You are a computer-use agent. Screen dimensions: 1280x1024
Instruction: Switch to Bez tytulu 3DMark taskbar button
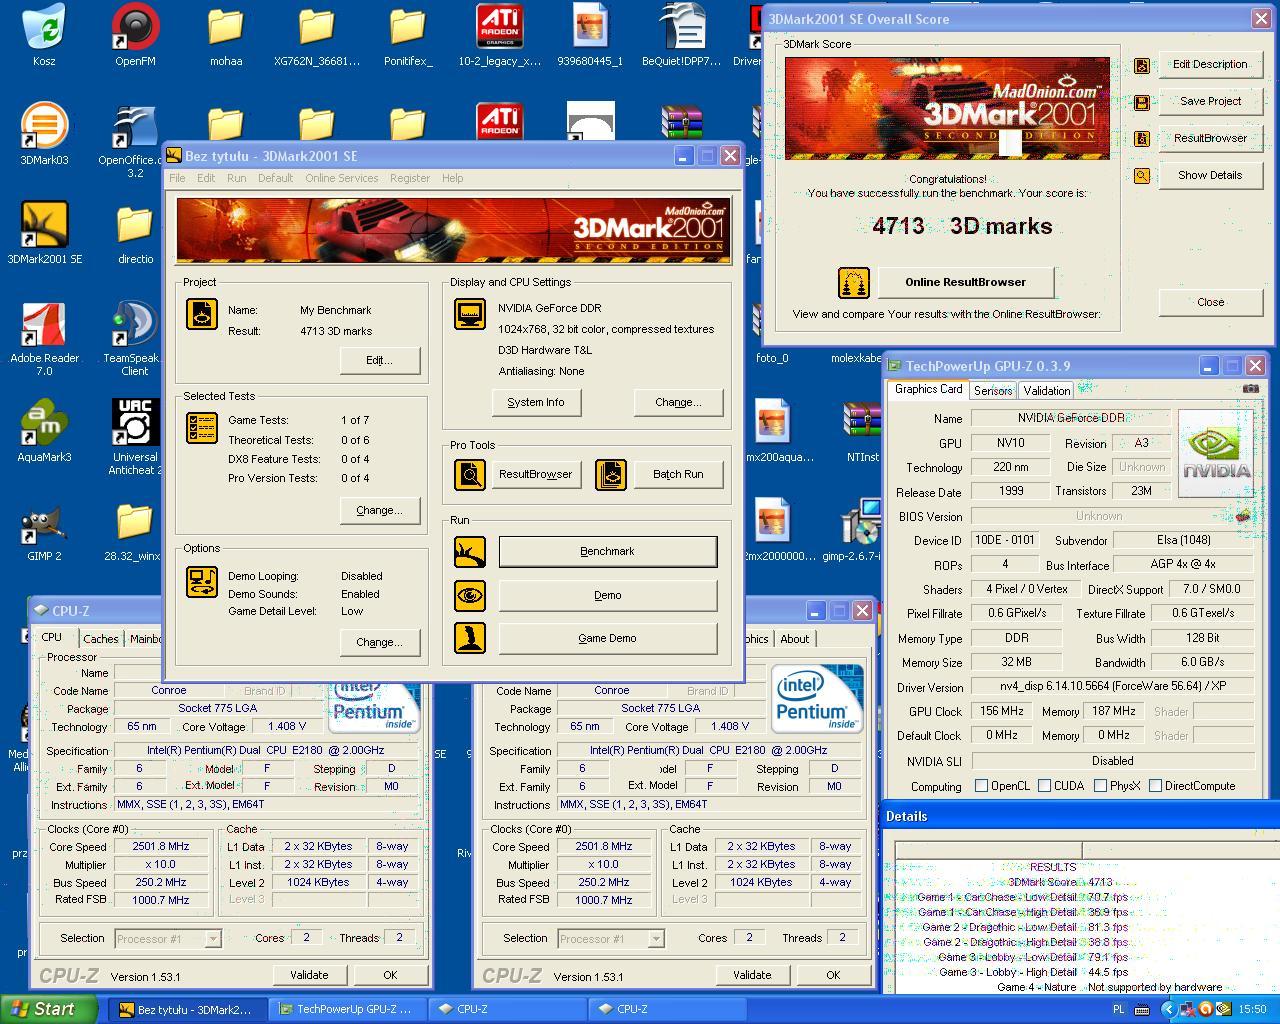188,1009
